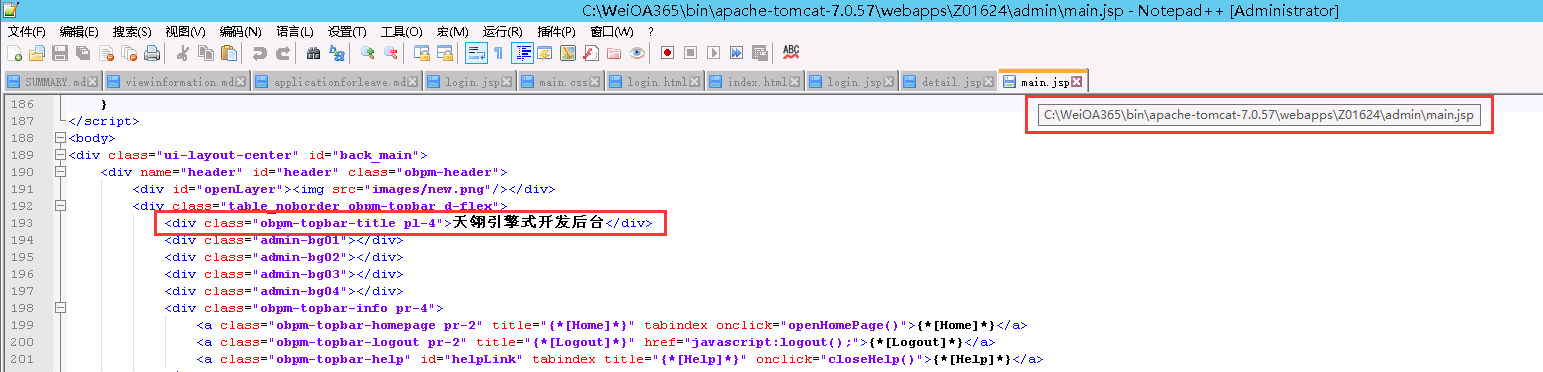Toggle show all characters pilcrow button
Viewport: 1543px width, 372px height.
click(498, 53)
